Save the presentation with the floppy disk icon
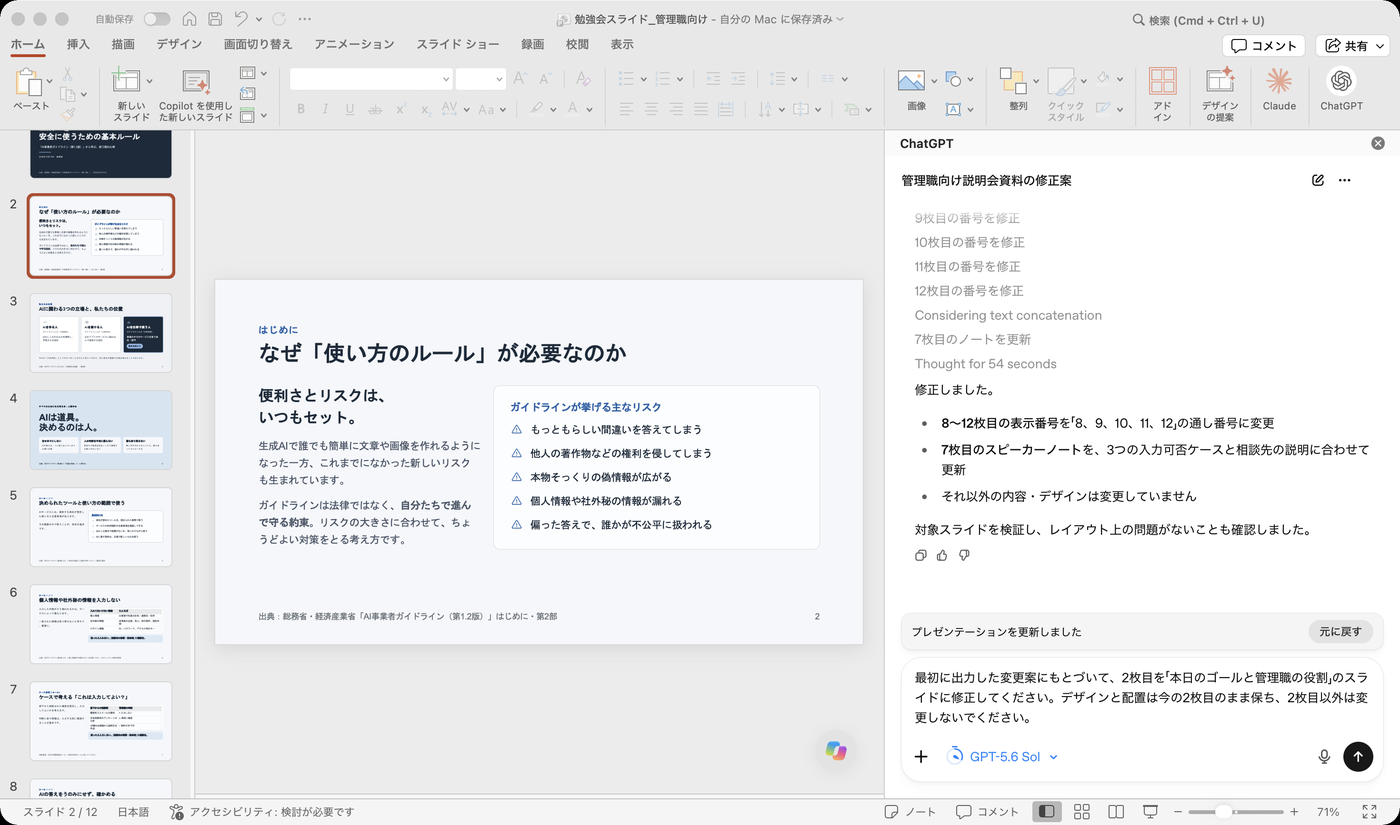 [x=215, y=19]
